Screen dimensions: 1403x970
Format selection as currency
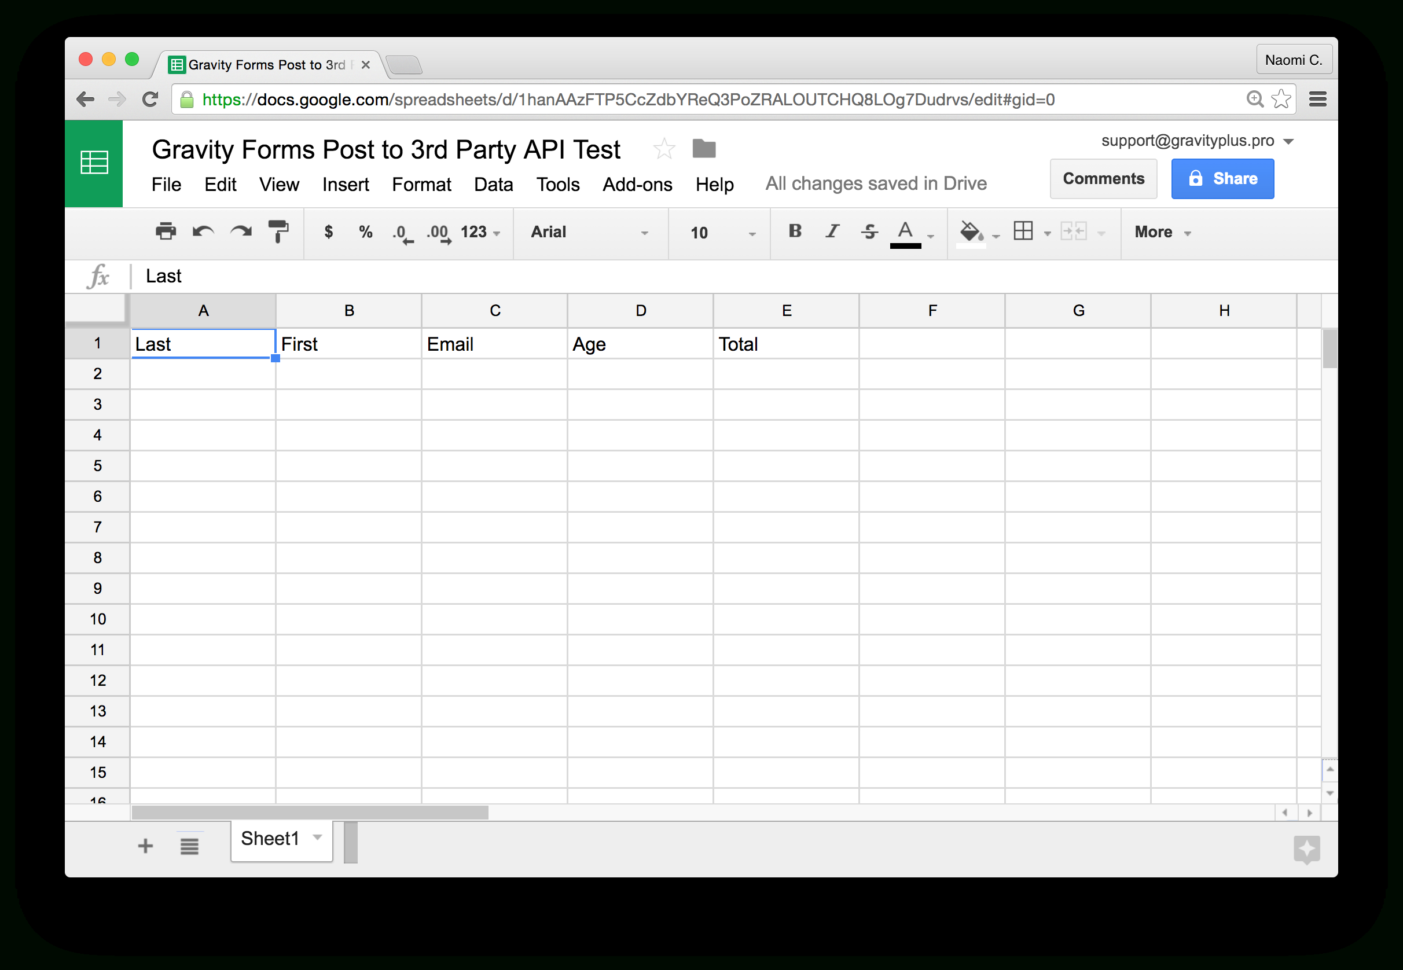(328, 231)
